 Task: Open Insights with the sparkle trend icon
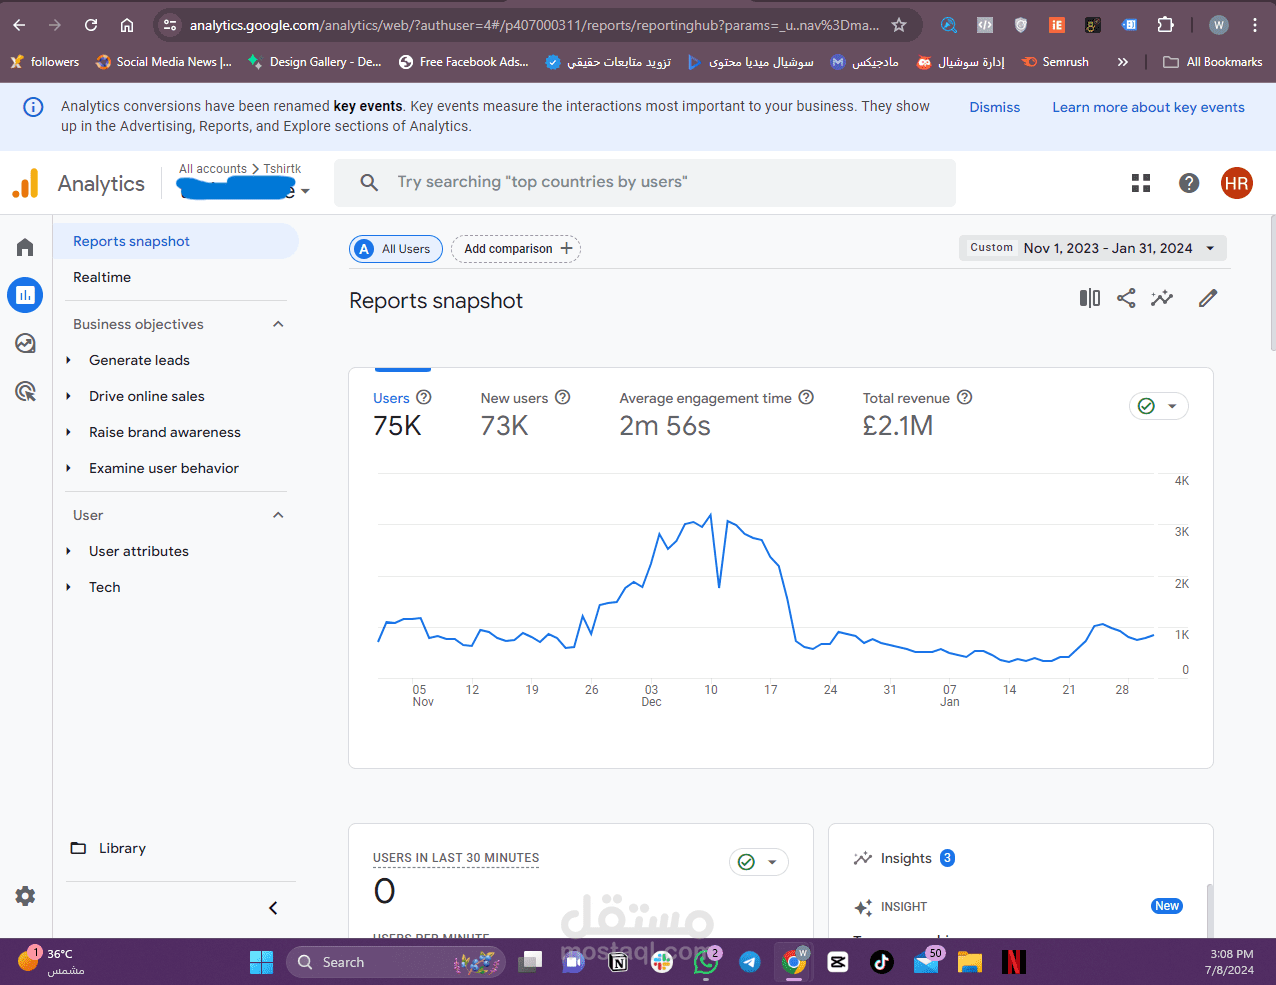tap(1162, 298)
